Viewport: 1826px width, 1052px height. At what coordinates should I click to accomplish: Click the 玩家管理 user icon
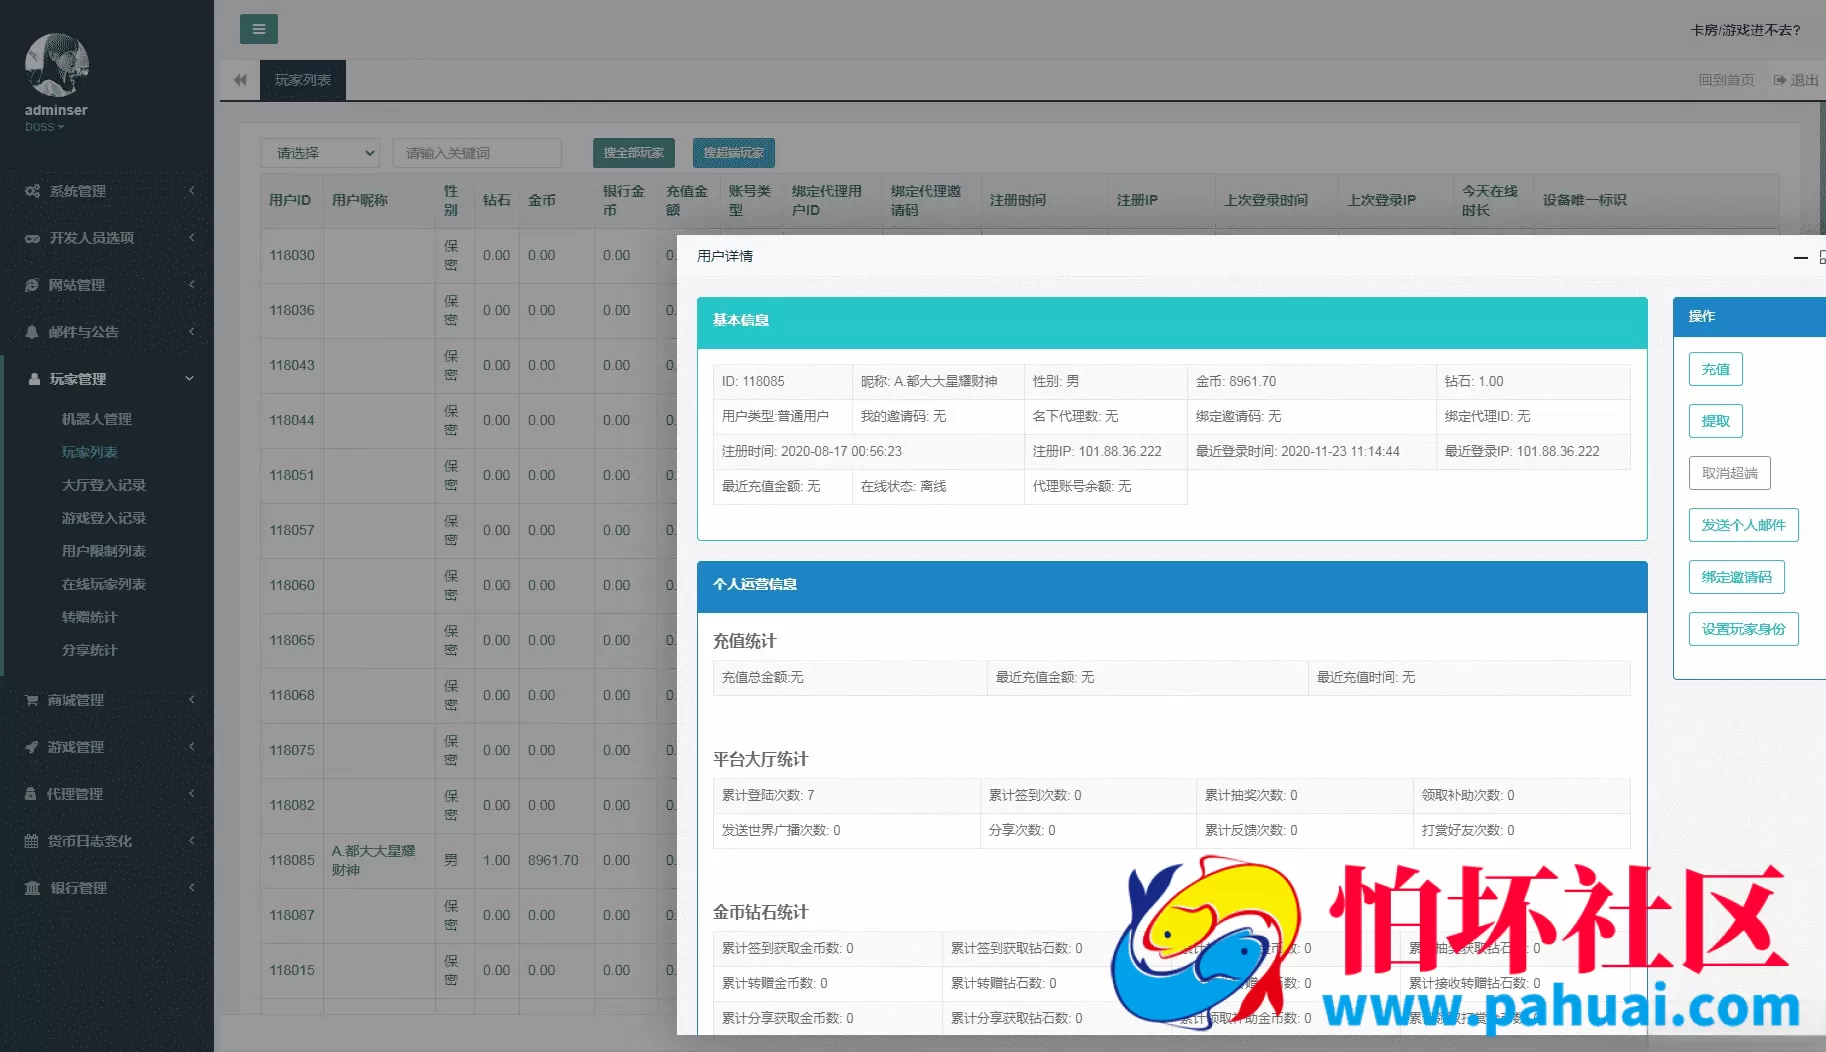34,379
